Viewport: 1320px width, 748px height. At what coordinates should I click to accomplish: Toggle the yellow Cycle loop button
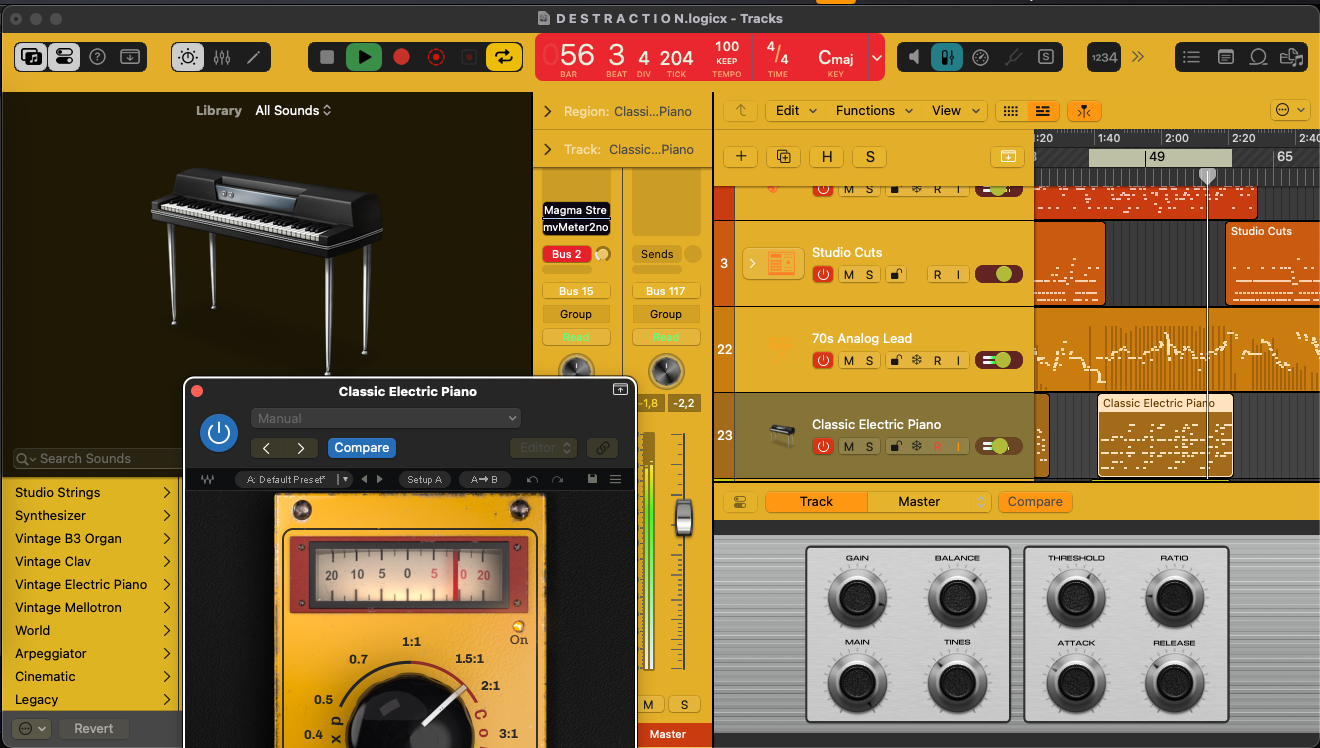(x=504, y=57)
